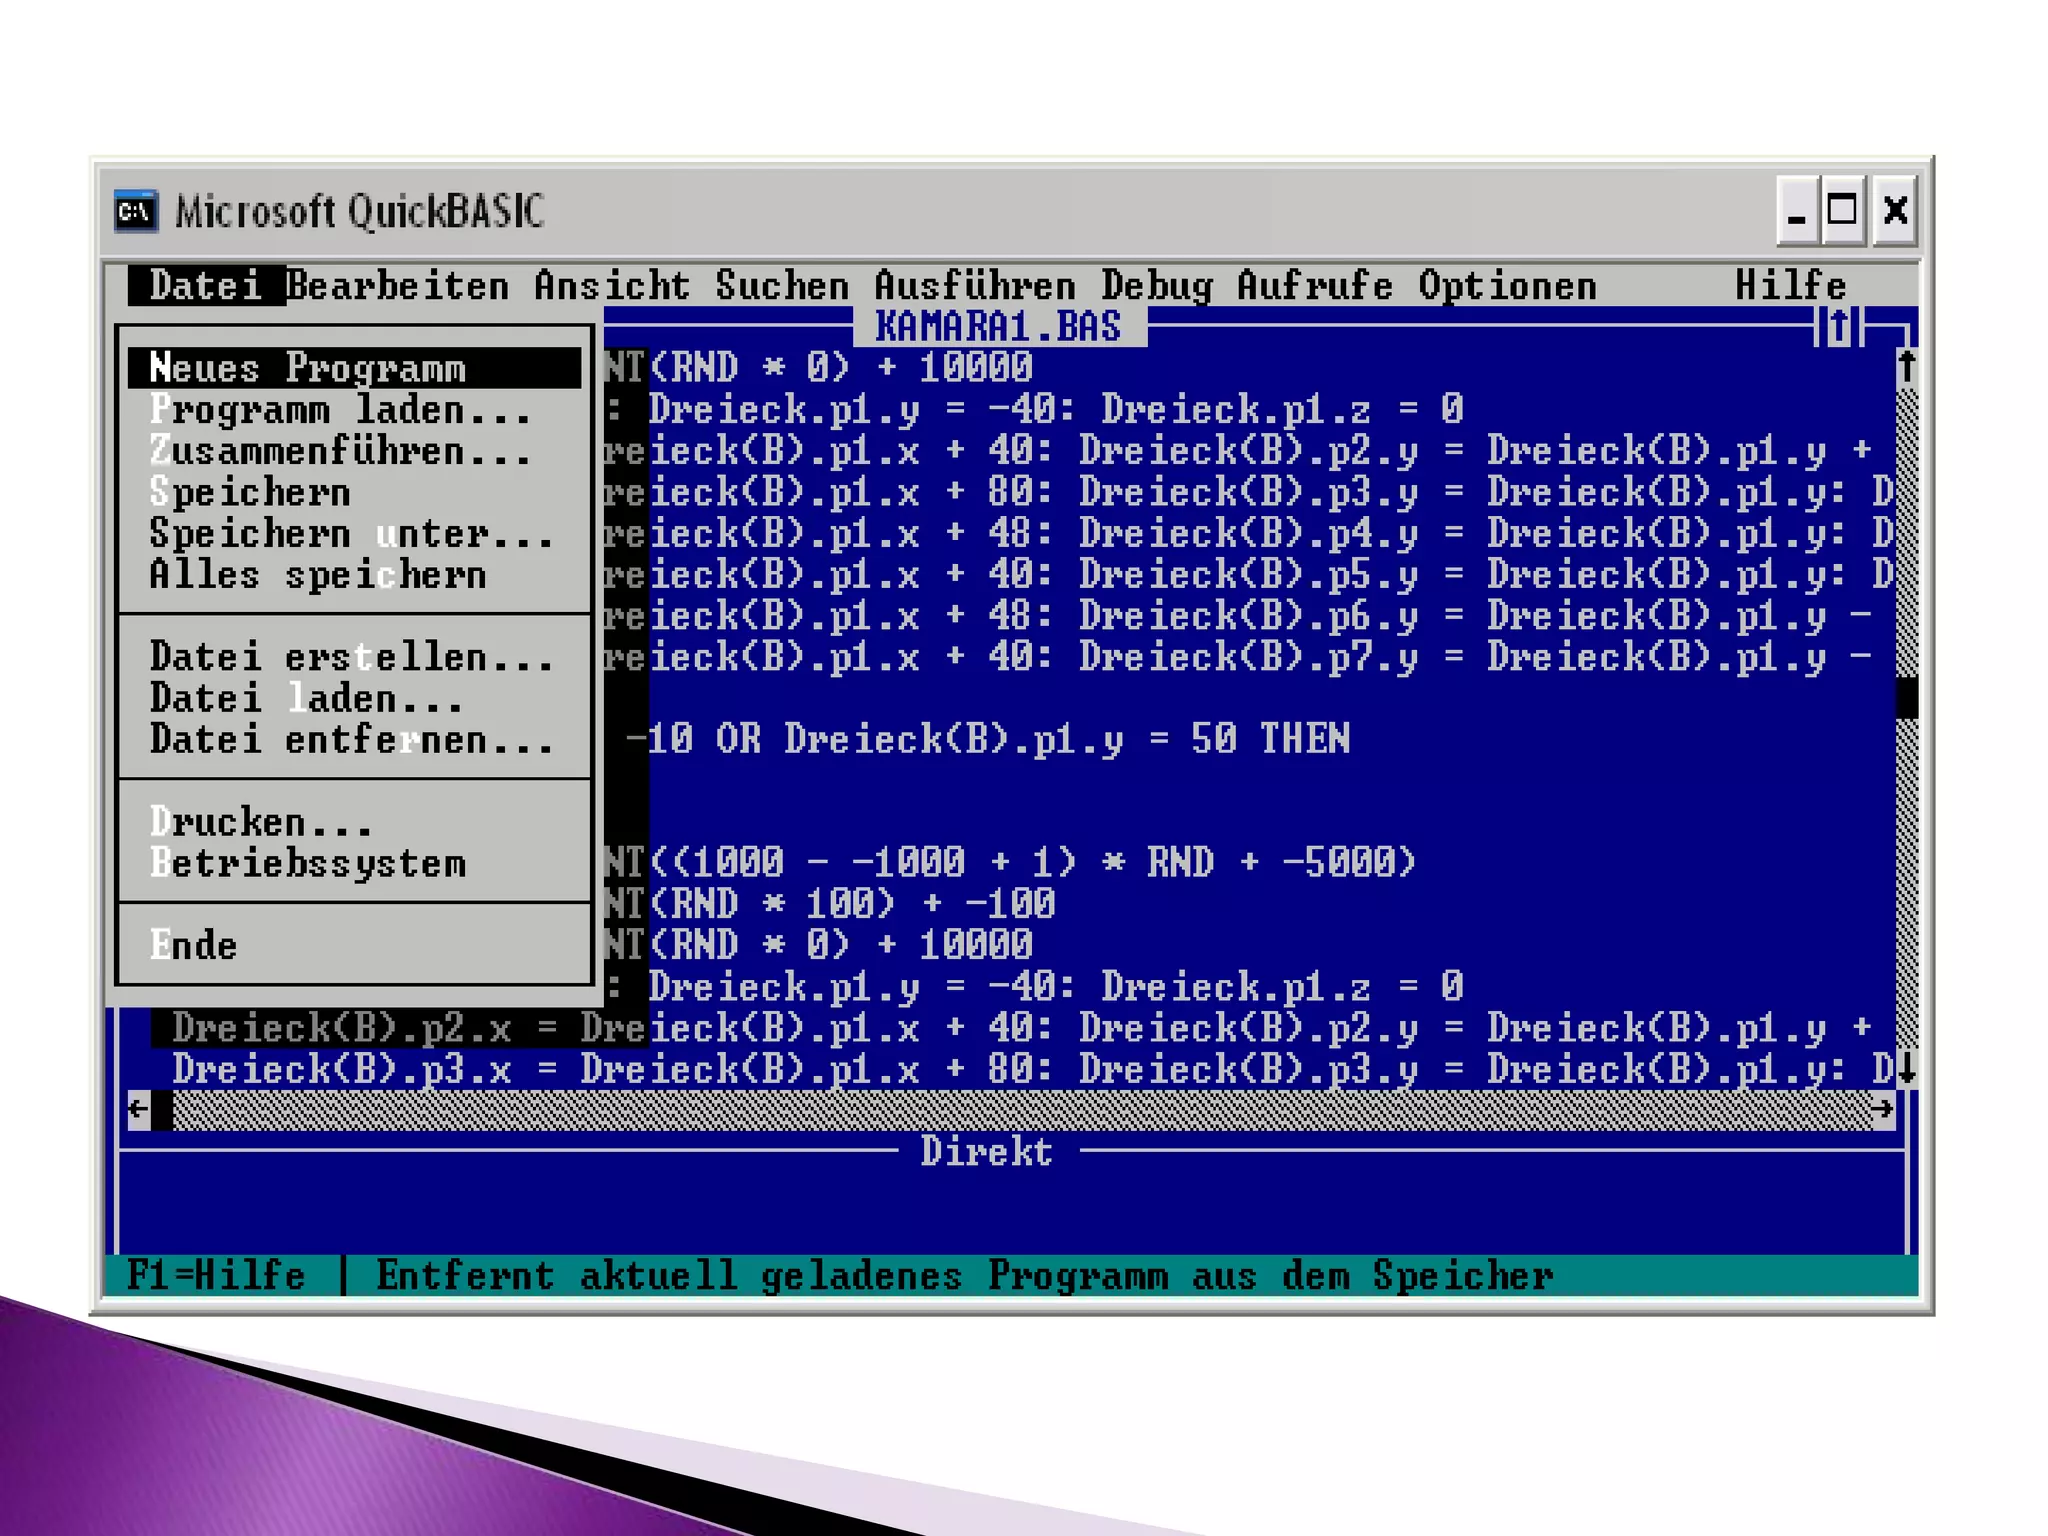Click horizontal scrollbar left arrow
The height and width of the screenshot is (1536, 2048).
click(139, 1109)
